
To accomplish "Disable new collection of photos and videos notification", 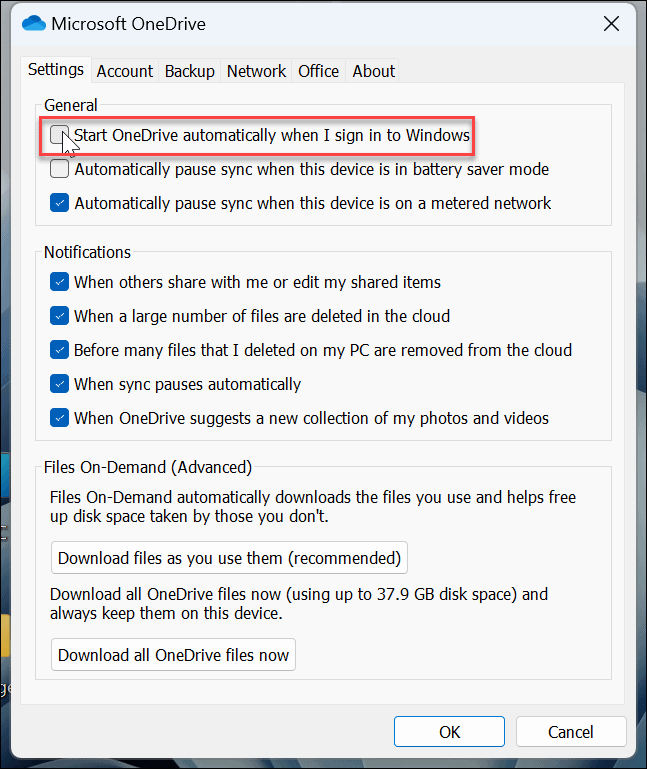I will click(59, 418).
